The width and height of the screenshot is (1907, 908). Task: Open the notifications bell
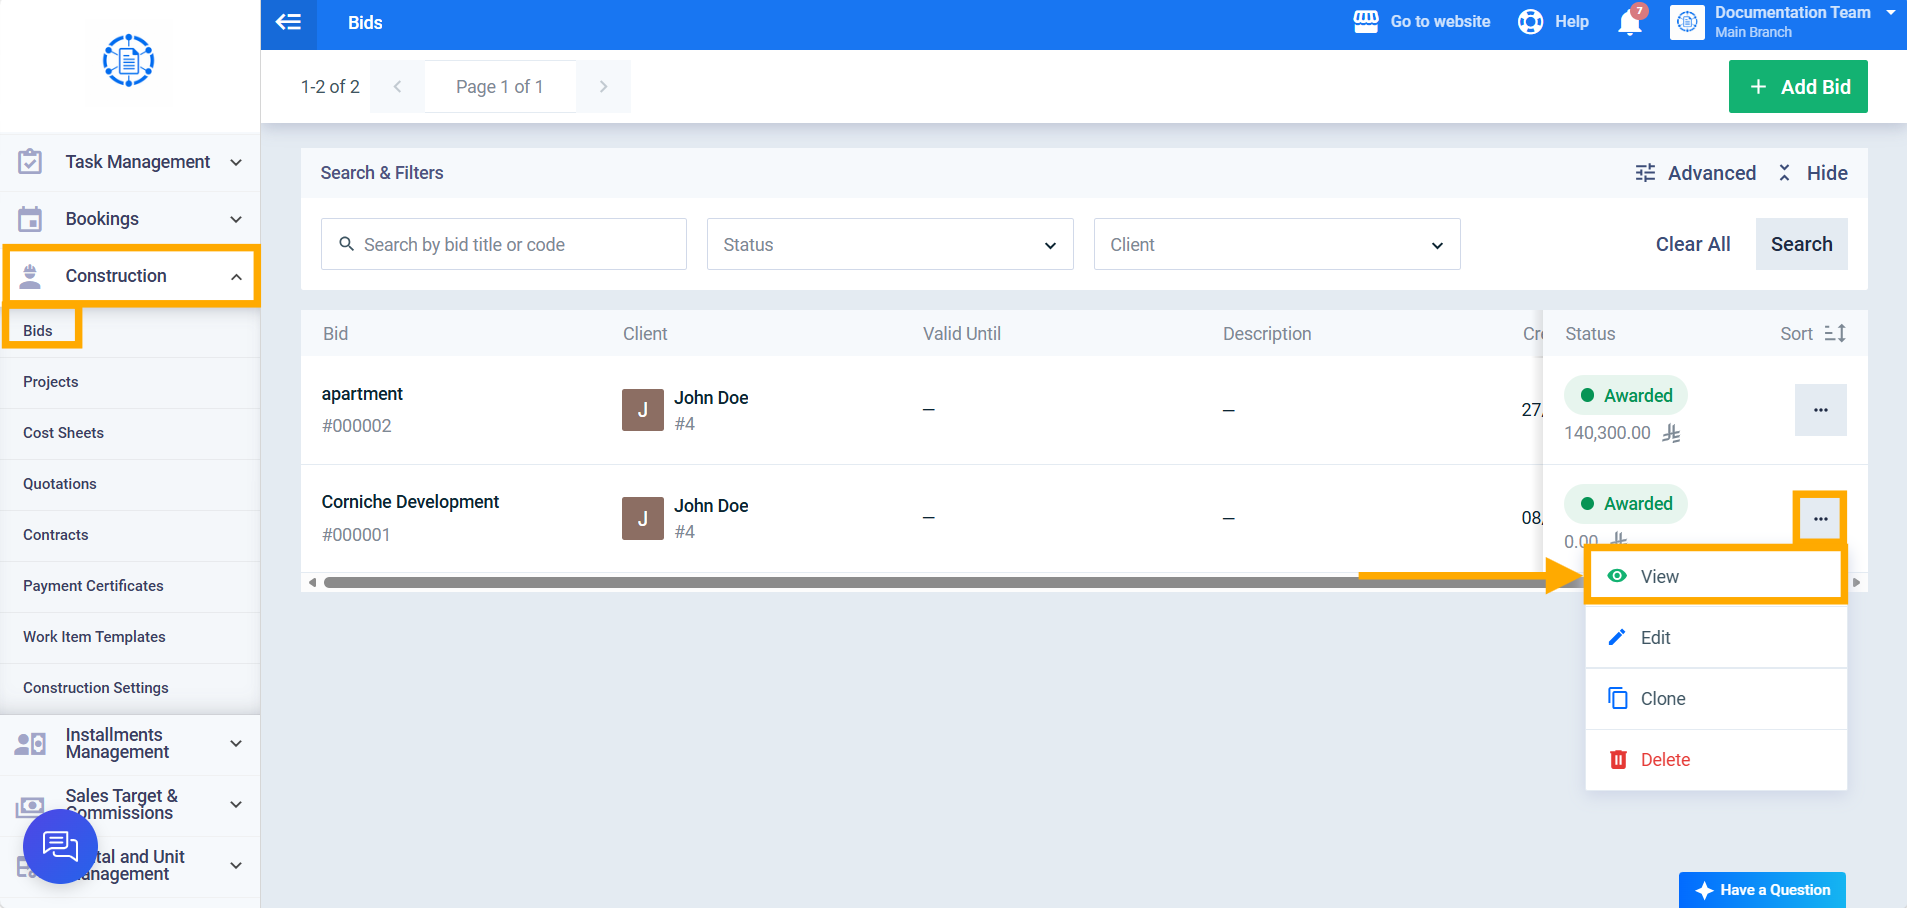point(1630,22)
